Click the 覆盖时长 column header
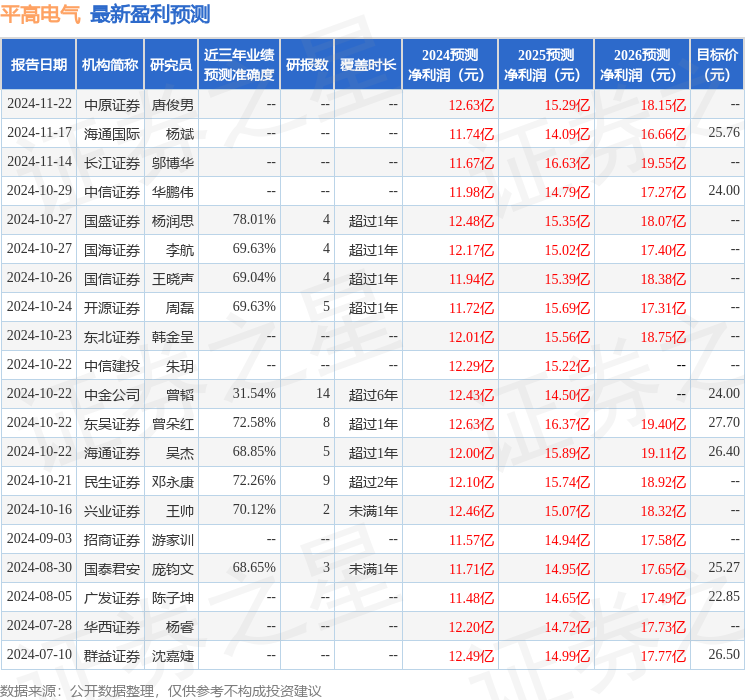 pos(368,65)
